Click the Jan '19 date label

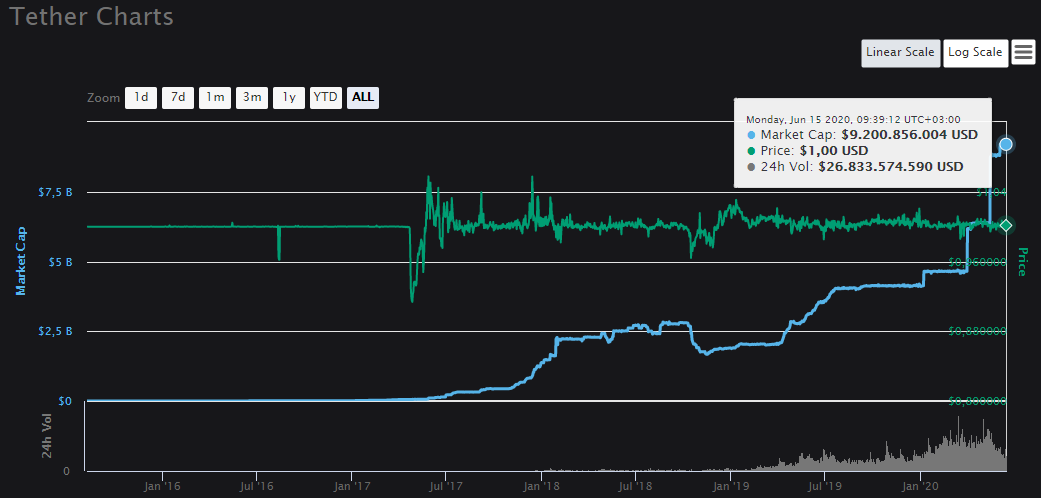pyautogui.click(x=730, y=485)
